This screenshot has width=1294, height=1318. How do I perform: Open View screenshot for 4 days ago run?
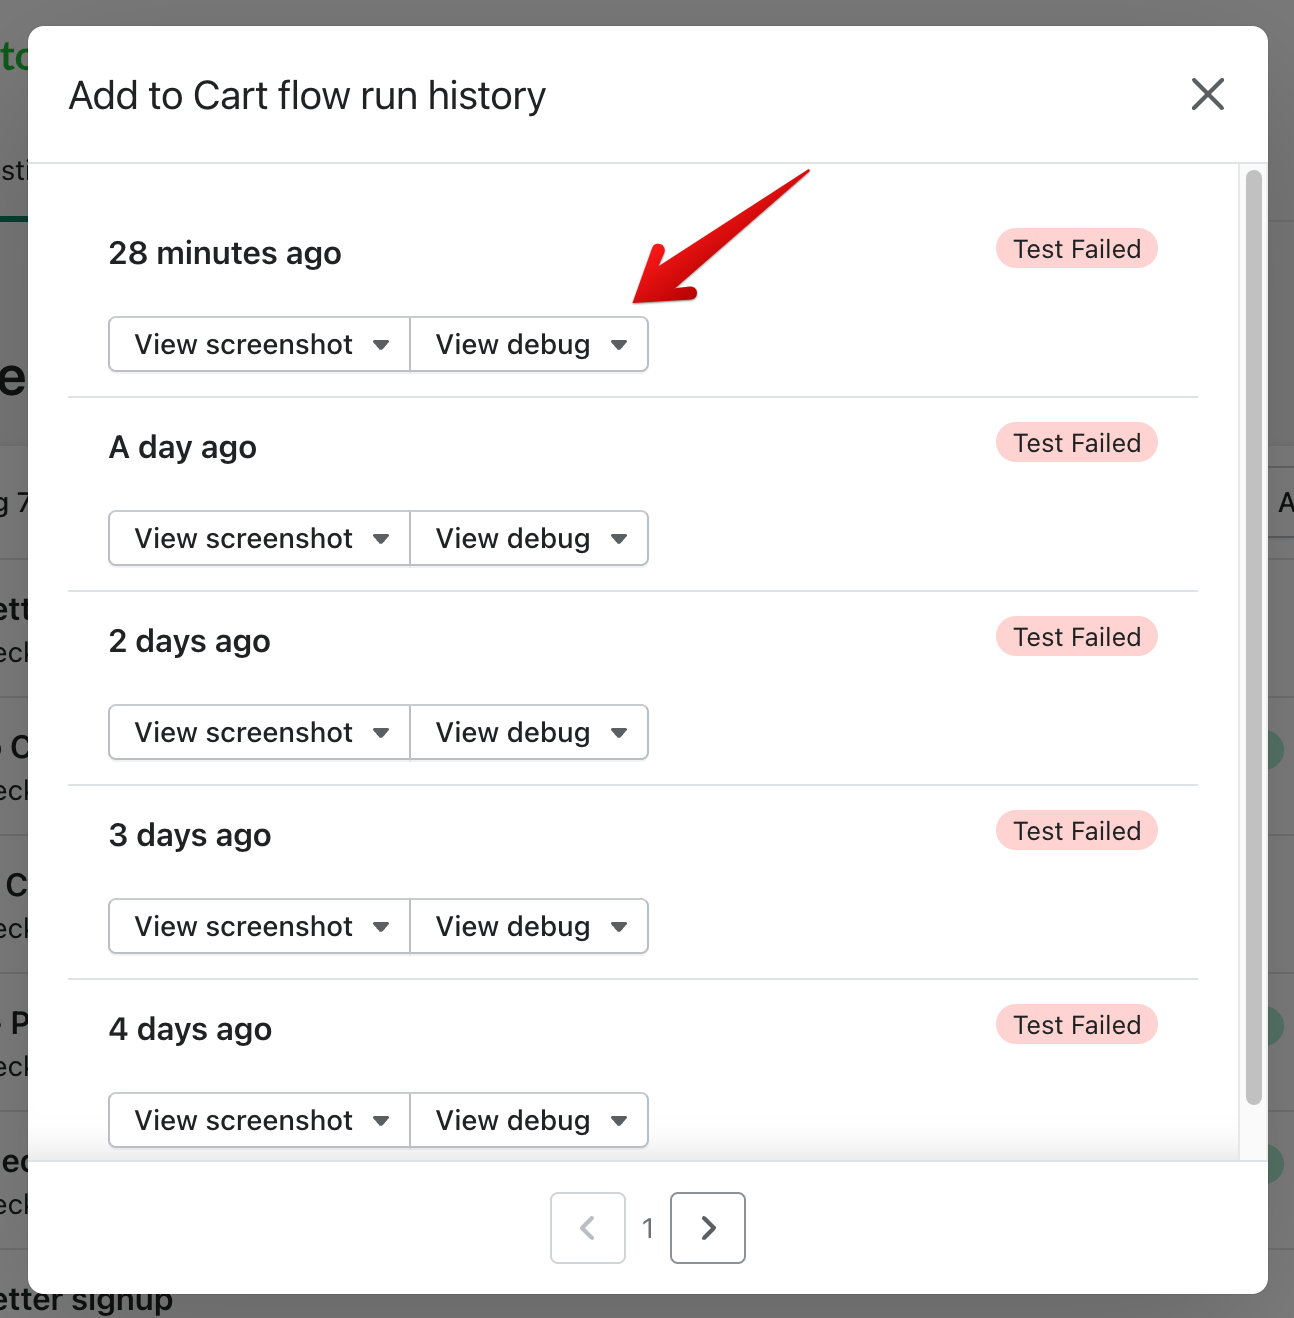(259, 1121)
